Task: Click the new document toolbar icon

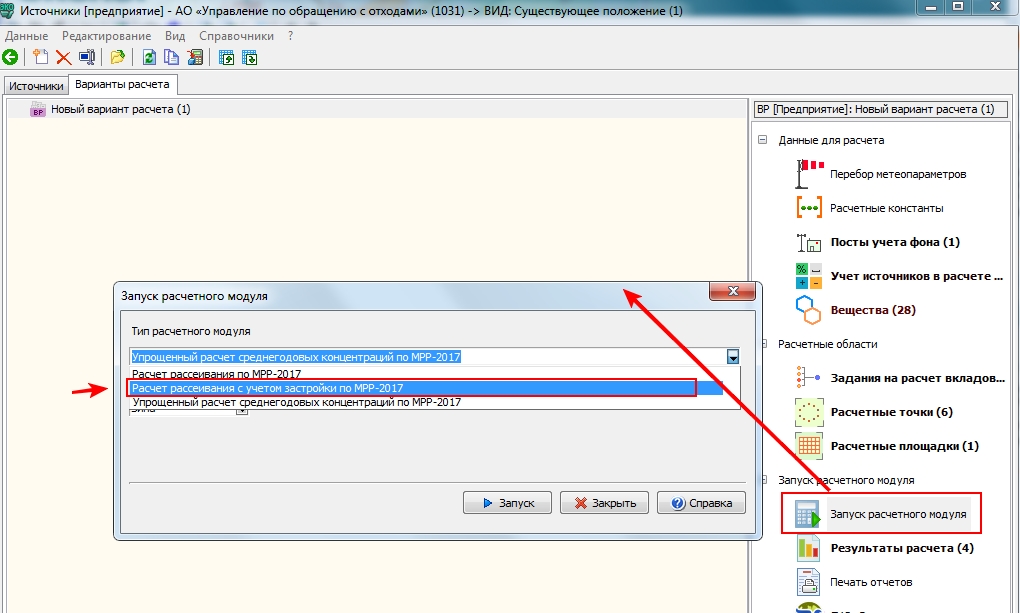Action: pyautogui.click(x=40, y=57)
